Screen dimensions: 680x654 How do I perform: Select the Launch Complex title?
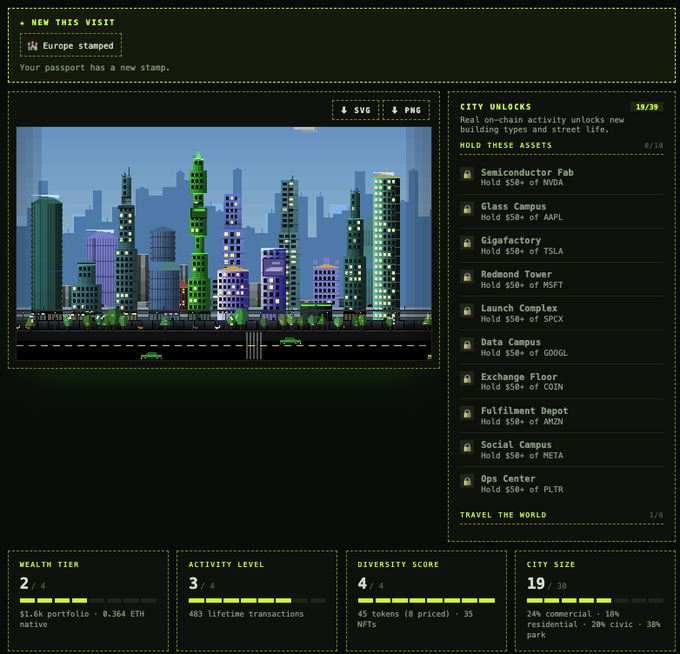519,308
